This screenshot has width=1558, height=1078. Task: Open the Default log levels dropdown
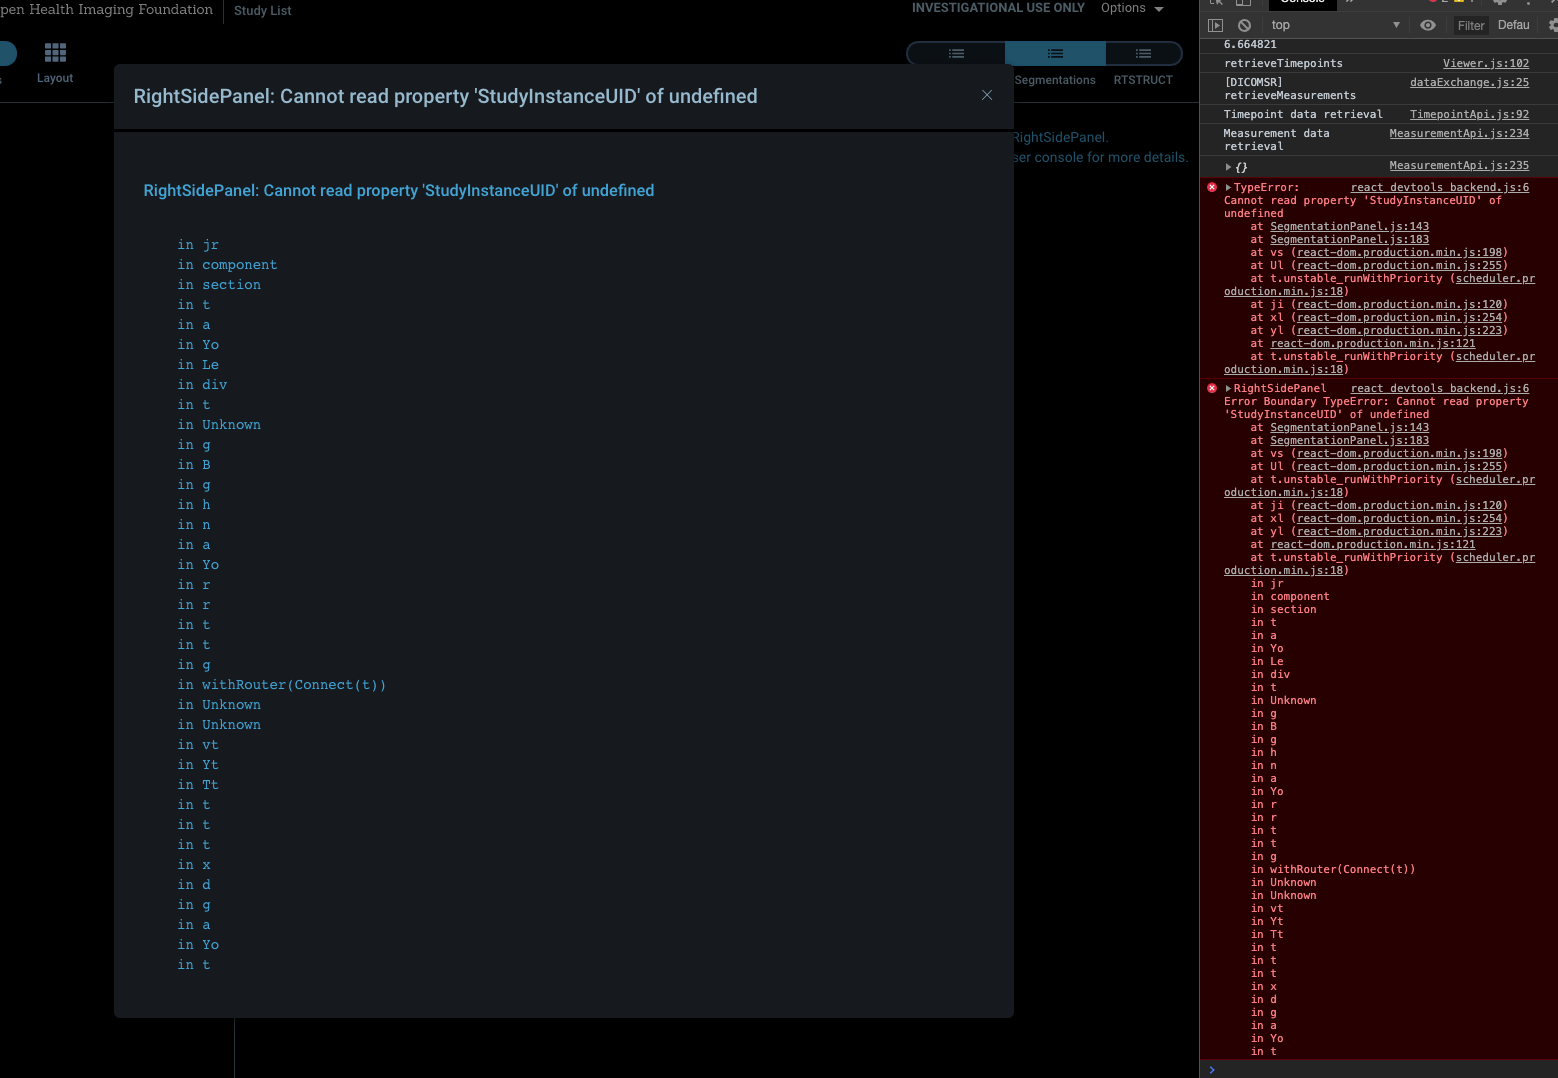1514,25
